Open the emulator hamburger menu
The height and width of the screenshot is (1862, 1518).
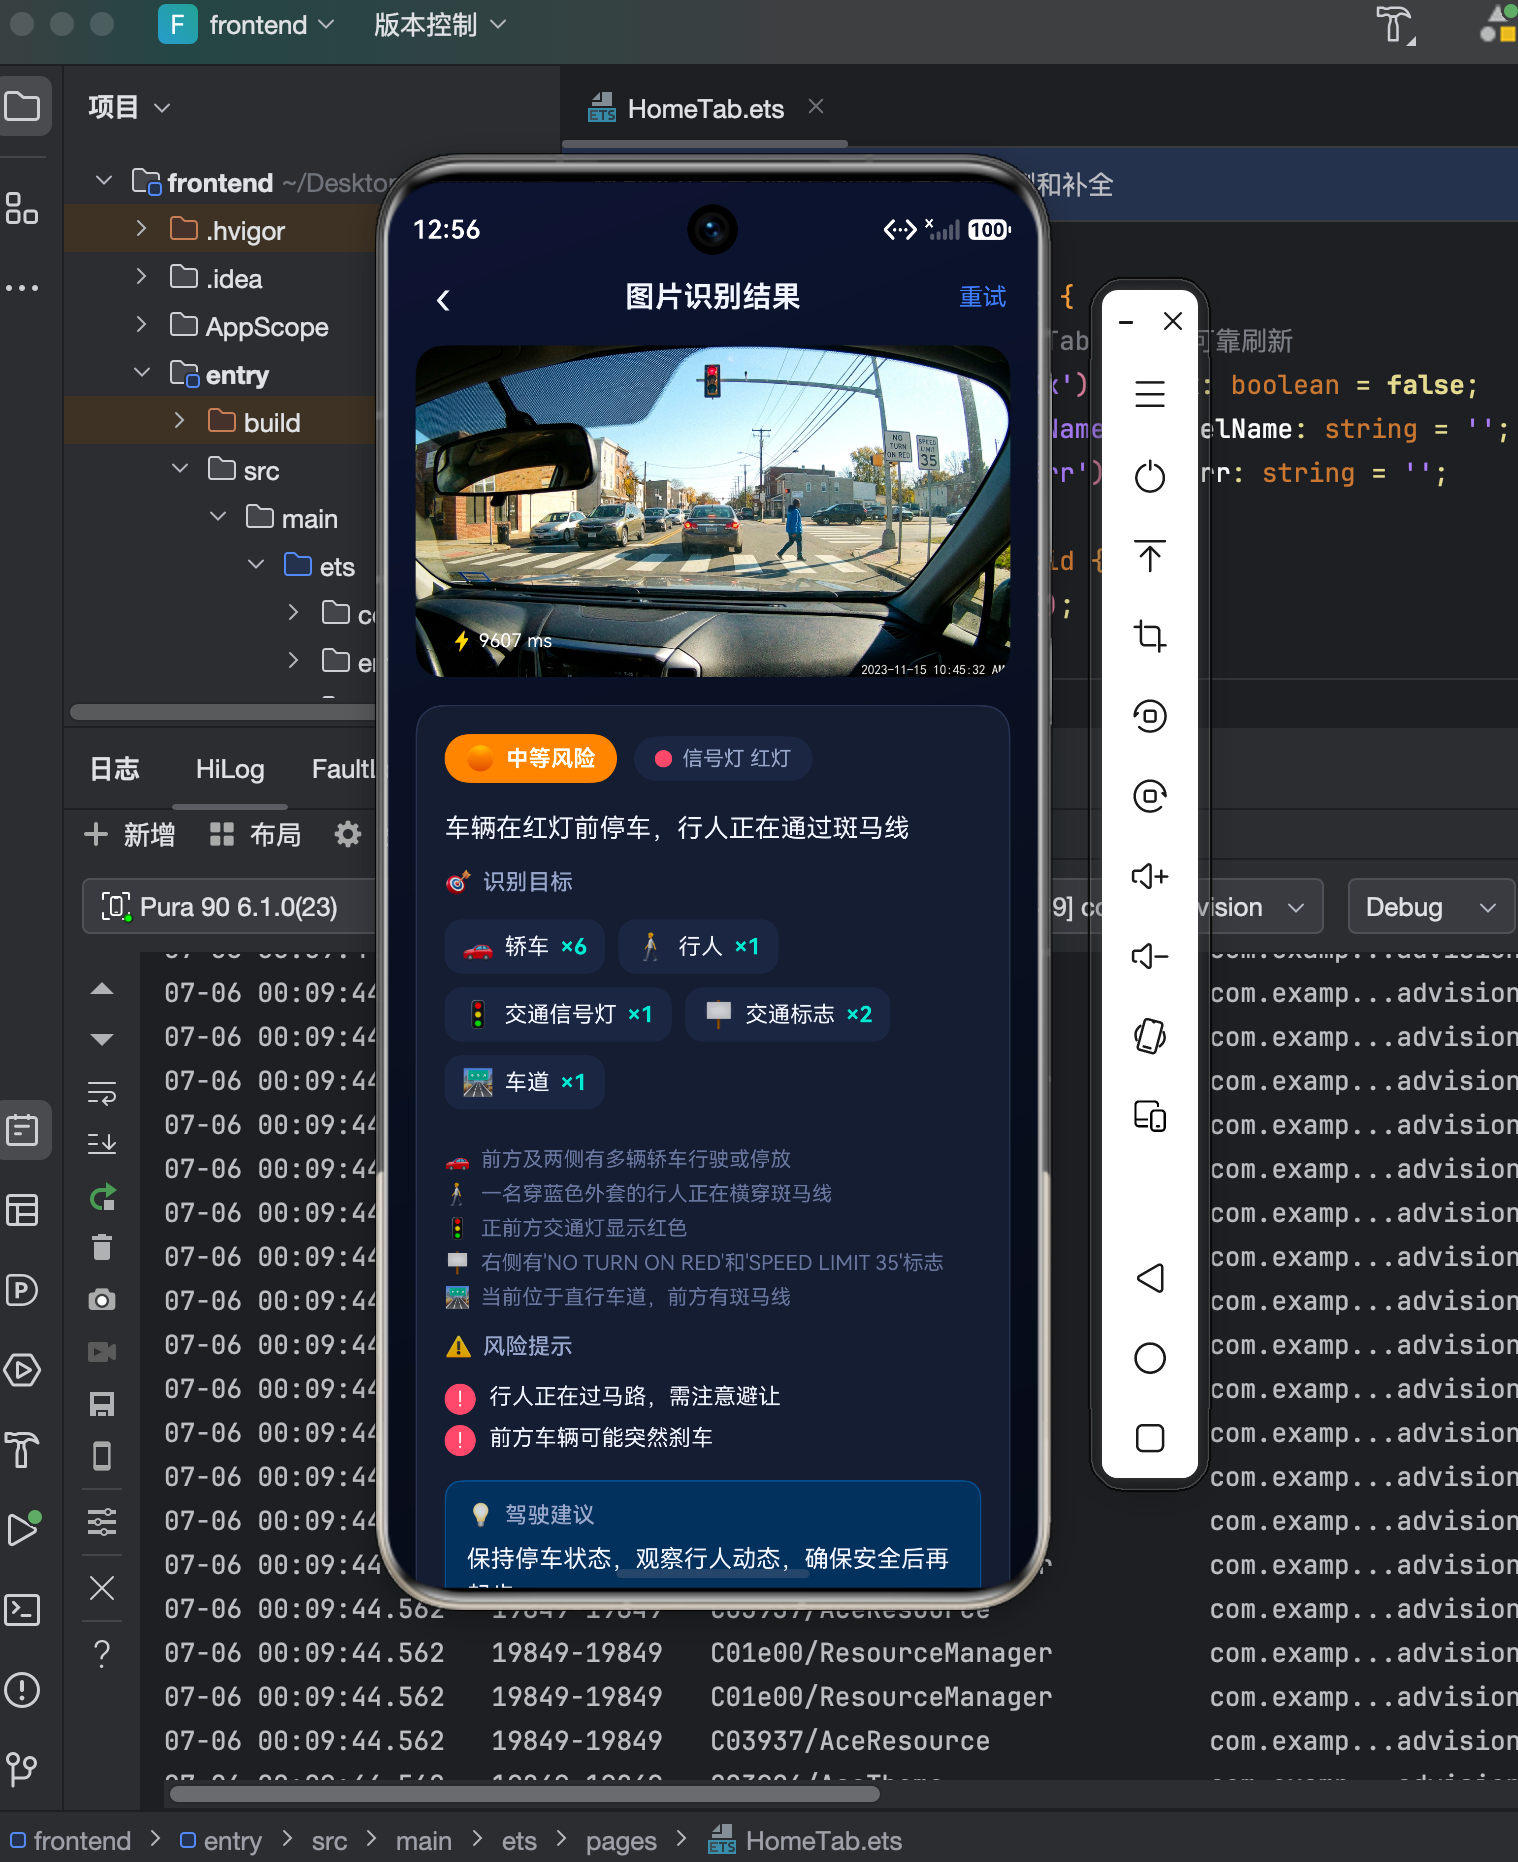[1150, 394]
